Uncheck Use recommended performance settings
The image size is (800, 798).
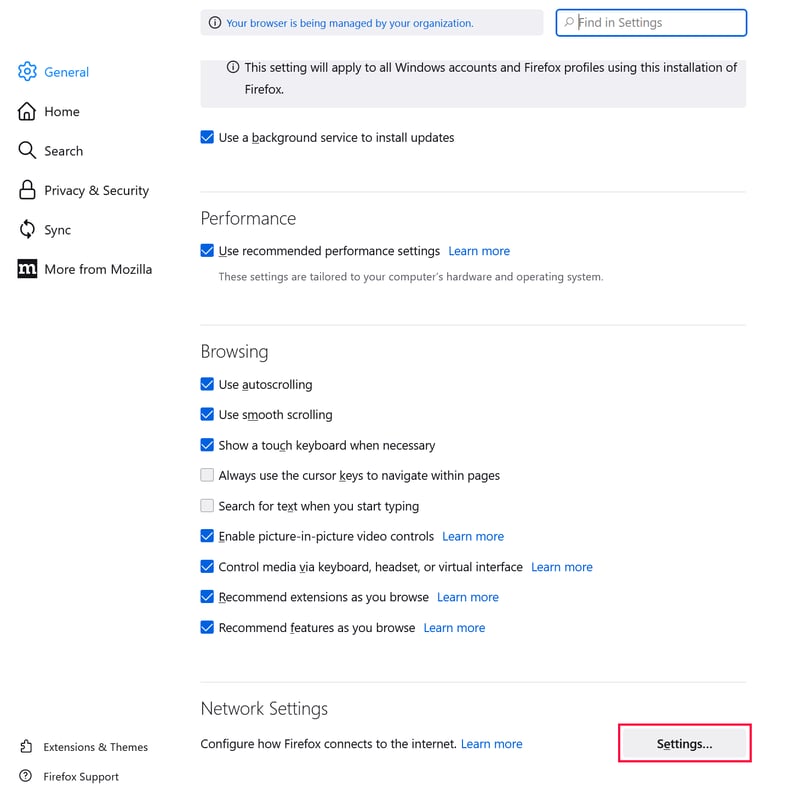pos(207,251)
